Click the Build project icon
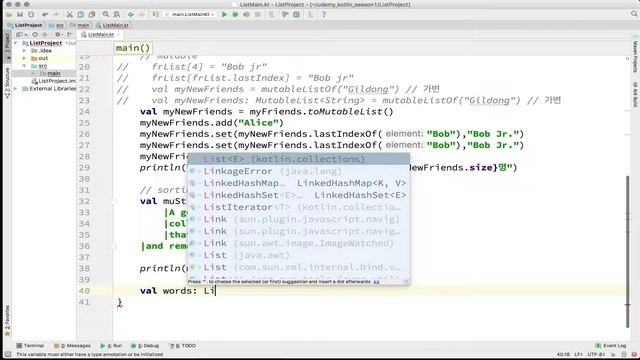 point(156,14)
